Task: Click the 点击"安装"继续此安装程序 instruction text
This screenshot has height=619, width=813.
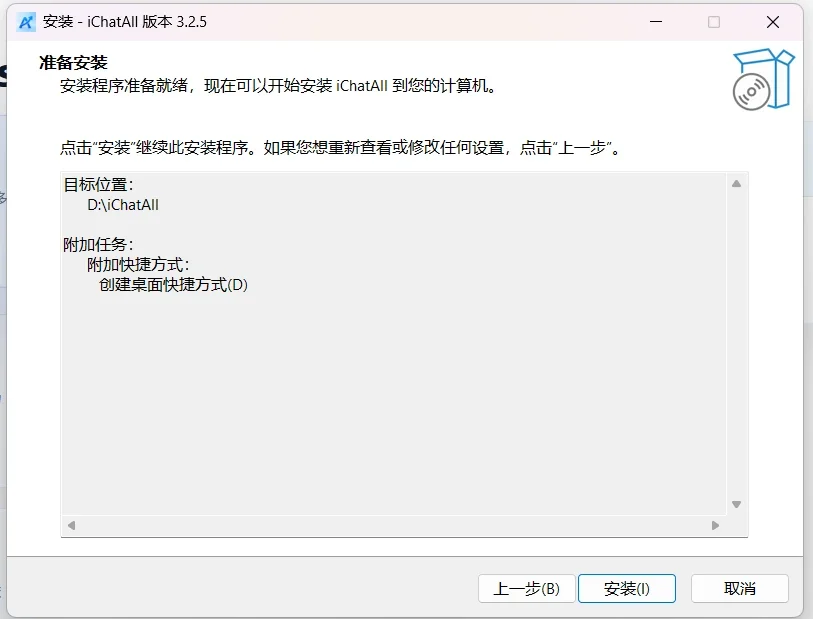Action: [x=340, y=148]
